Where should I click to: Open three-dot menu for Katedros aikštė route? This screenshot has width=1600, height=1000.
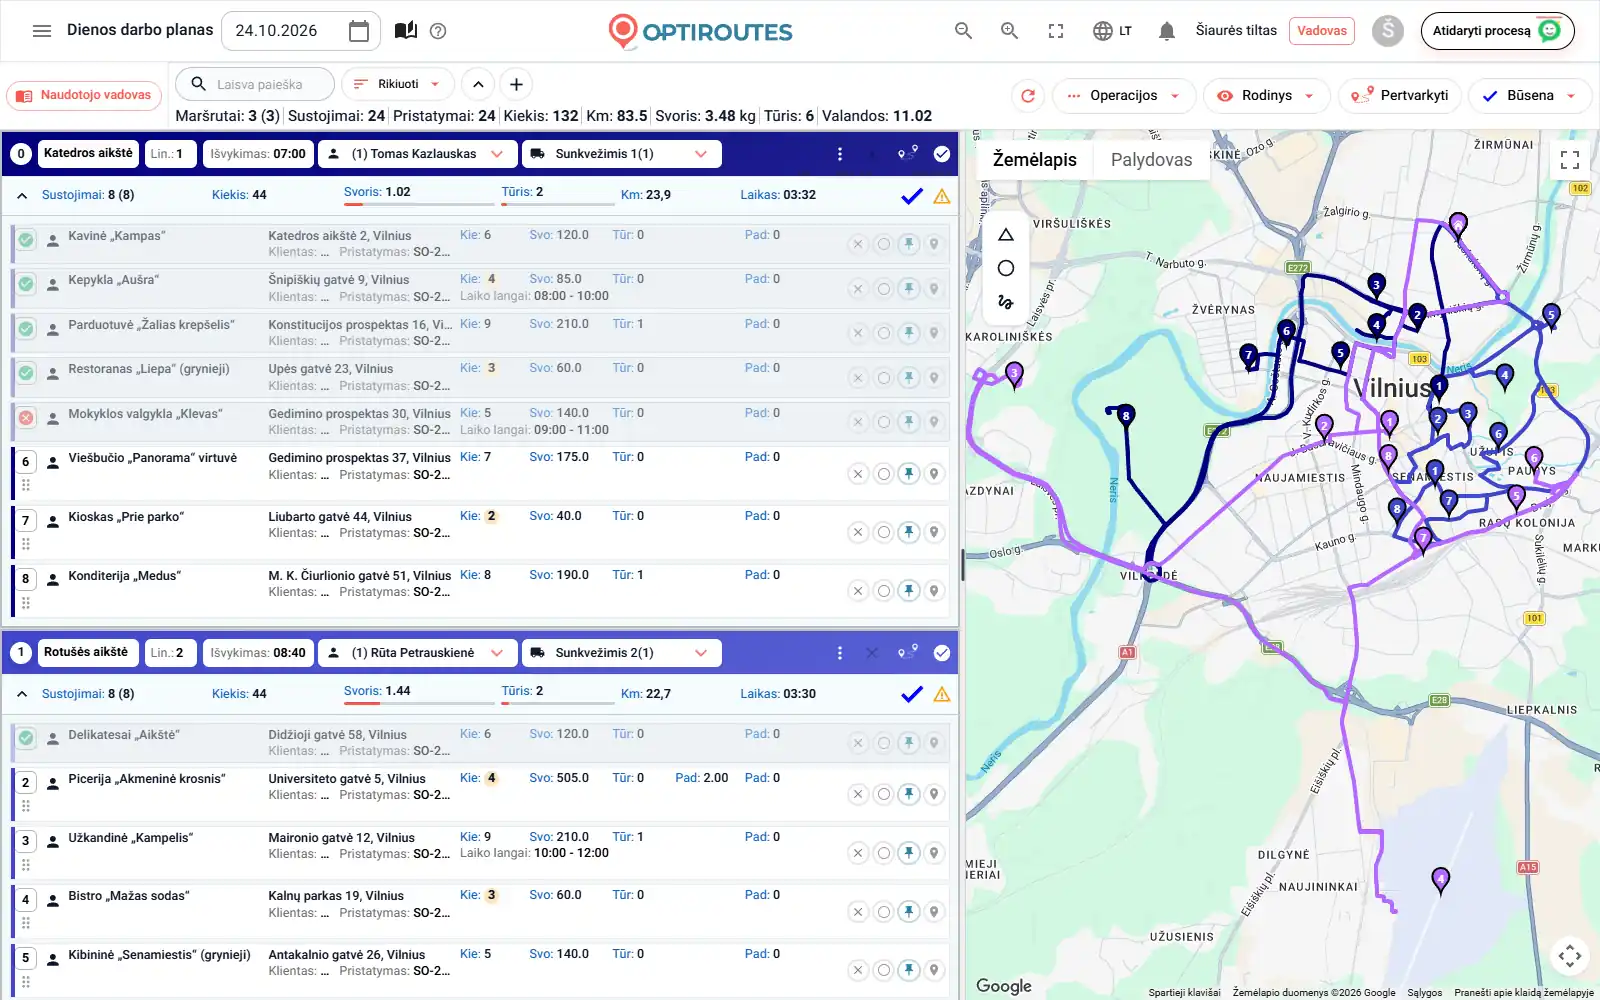pos(839,154)
